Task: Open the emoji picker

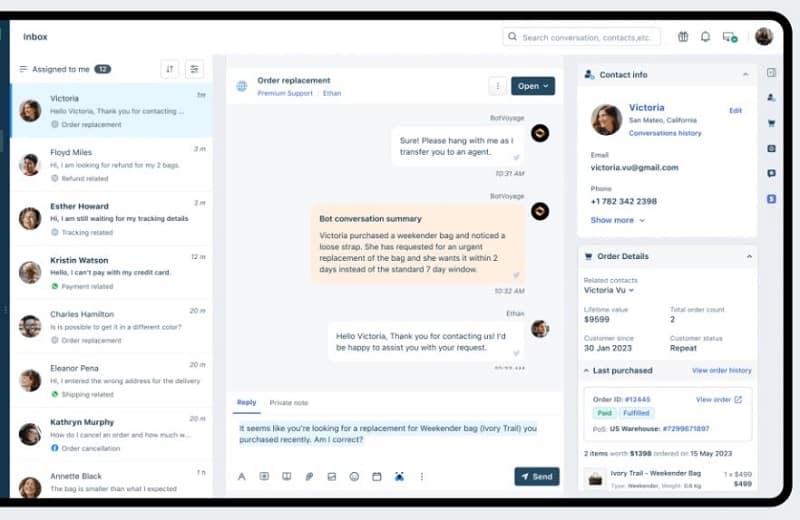Action: 354,476
